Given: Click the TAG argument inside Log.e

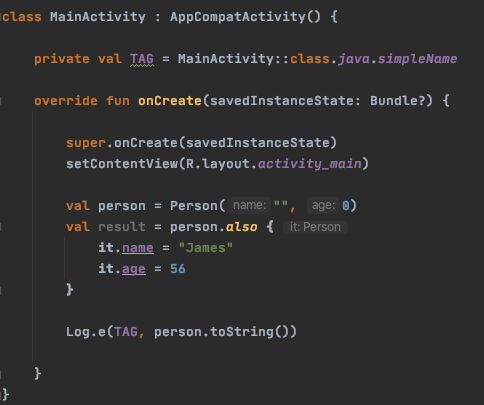Looking at the screenshot, I should click(x=126, y=332).
